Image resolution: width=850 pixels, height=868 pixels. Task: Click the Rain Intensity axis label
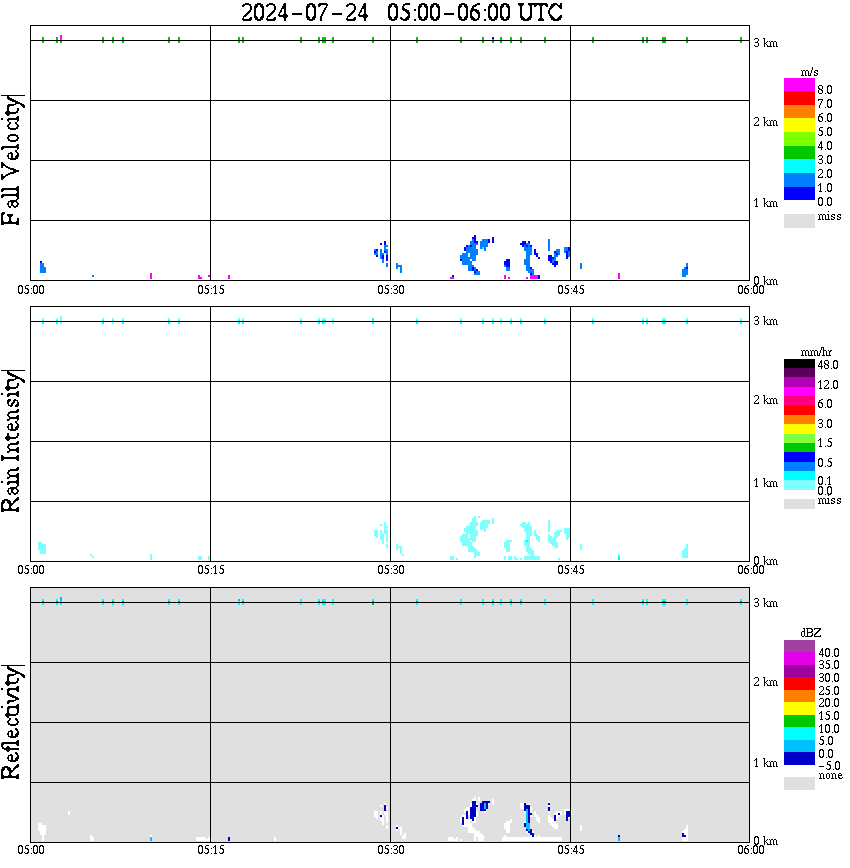tap(12, 441)
